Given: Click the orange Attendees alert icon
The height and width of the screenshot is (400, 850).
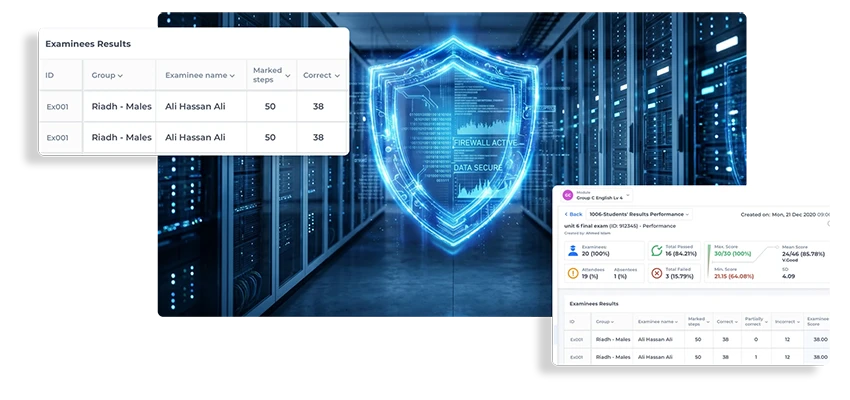Looking at the screenshot, I should tap(573, 273).
